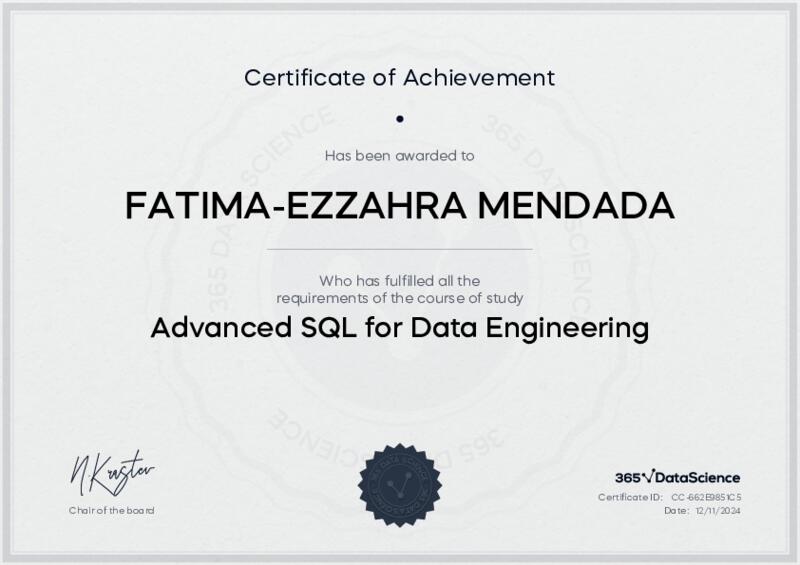Click the checkmark symbol in the 365 logo
The image size is (800, 565).
pyautogui.click(x=647, y=478)
